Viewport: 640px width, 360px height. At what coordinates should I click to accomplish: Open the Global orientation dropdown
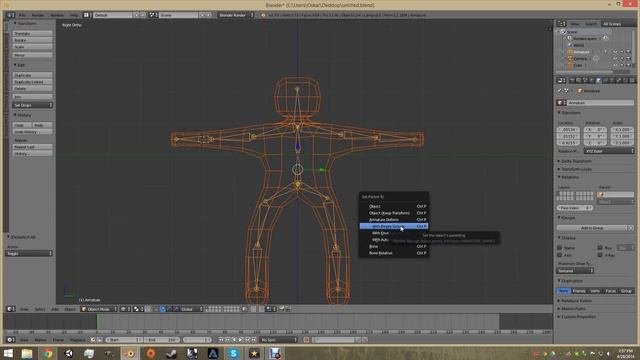[191, 309]
